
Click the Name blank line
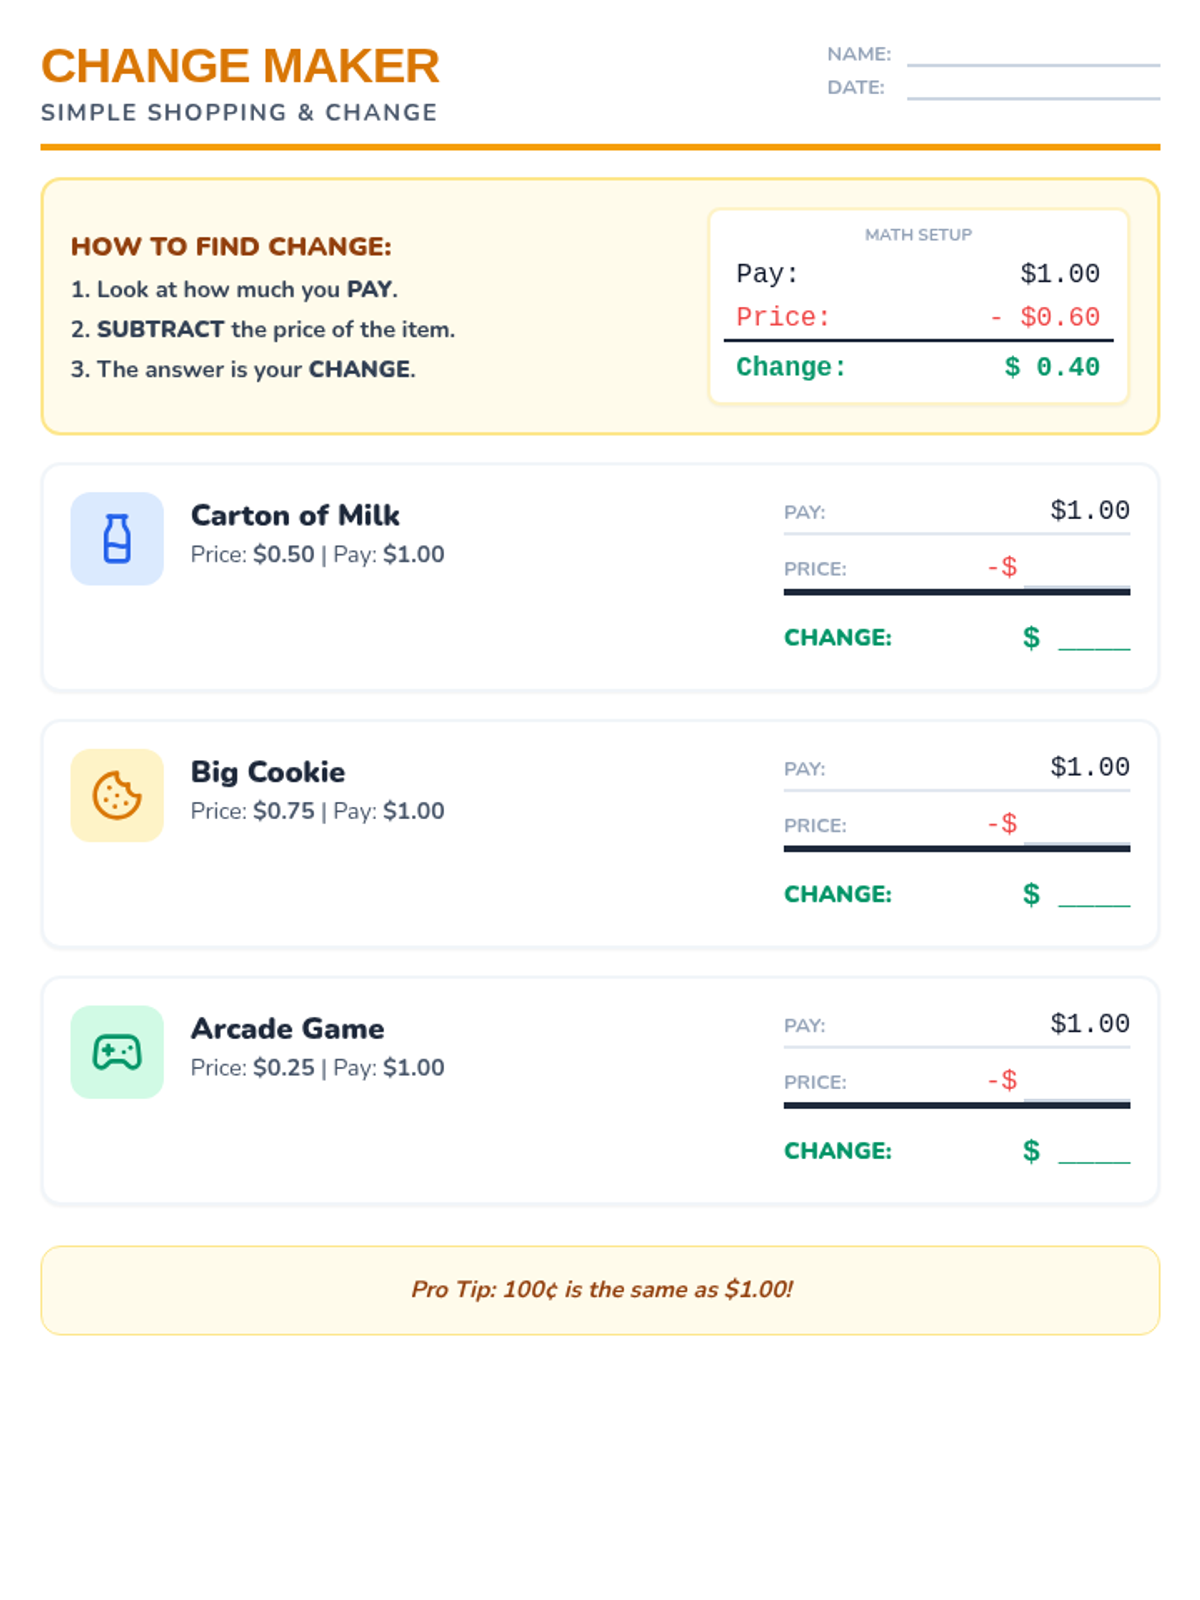click(1033, 56)
